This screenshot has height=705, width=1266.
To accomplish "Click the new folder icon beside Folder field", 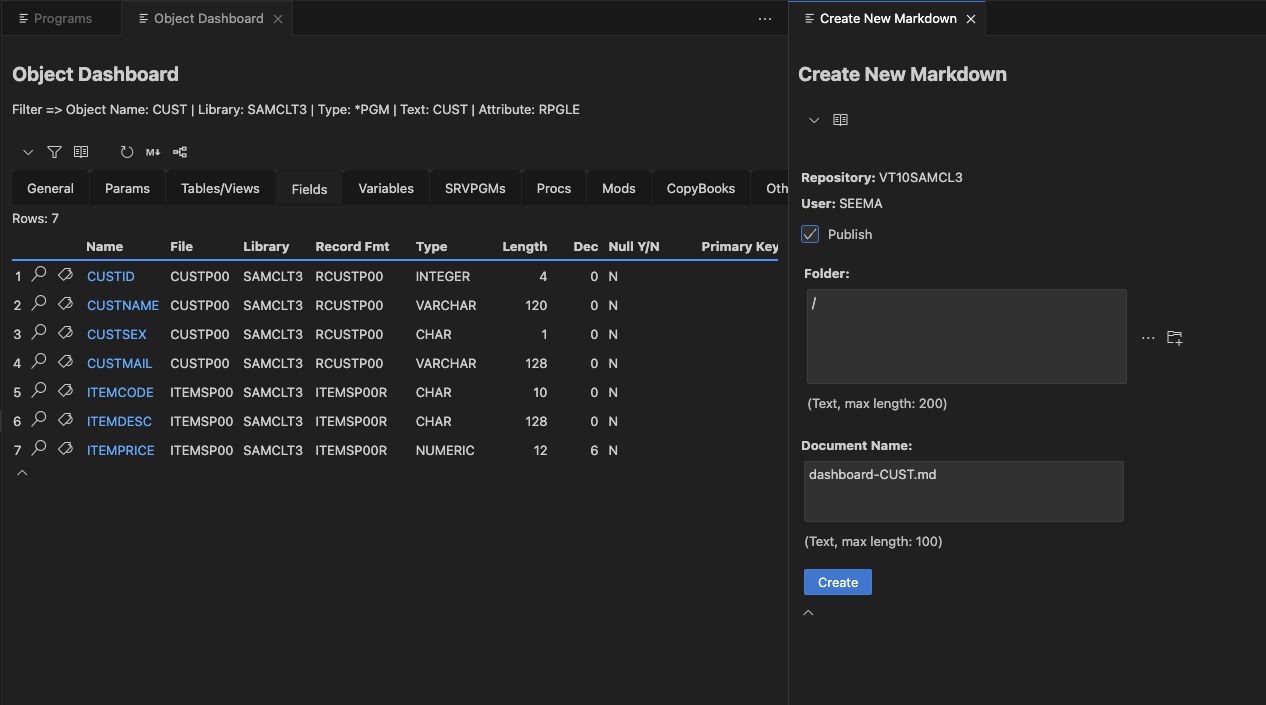I will tap(1175, 338).
